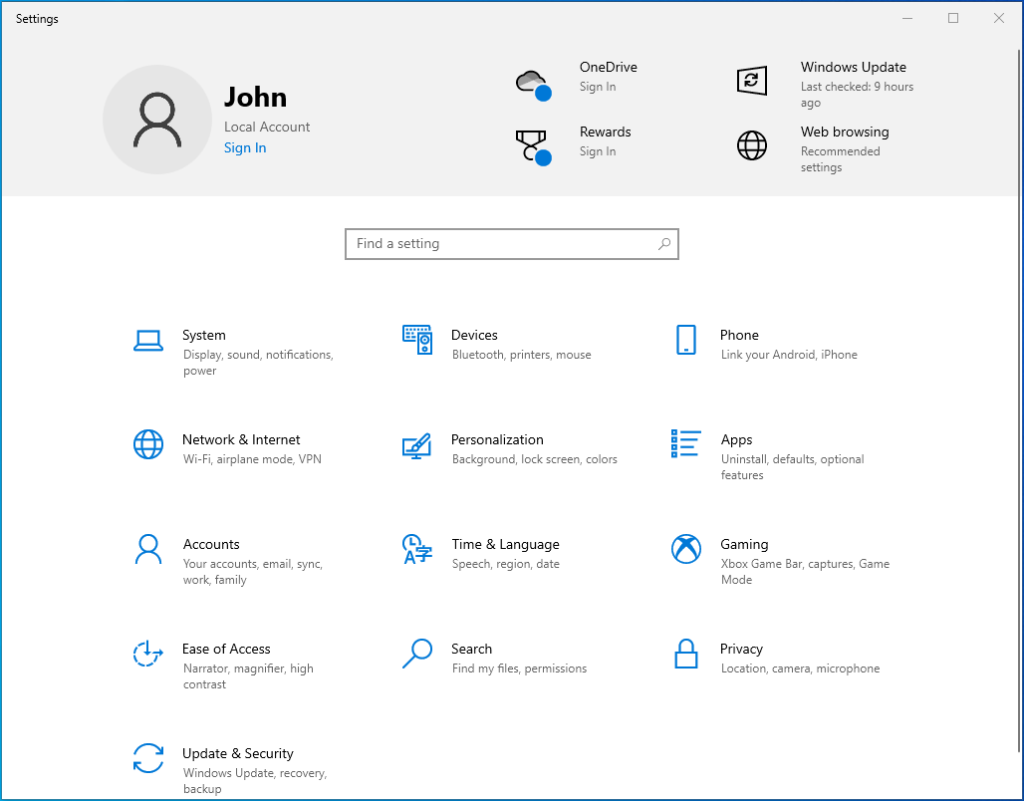
Task: Open Personalization settings
Action: (x=497, y=445)
